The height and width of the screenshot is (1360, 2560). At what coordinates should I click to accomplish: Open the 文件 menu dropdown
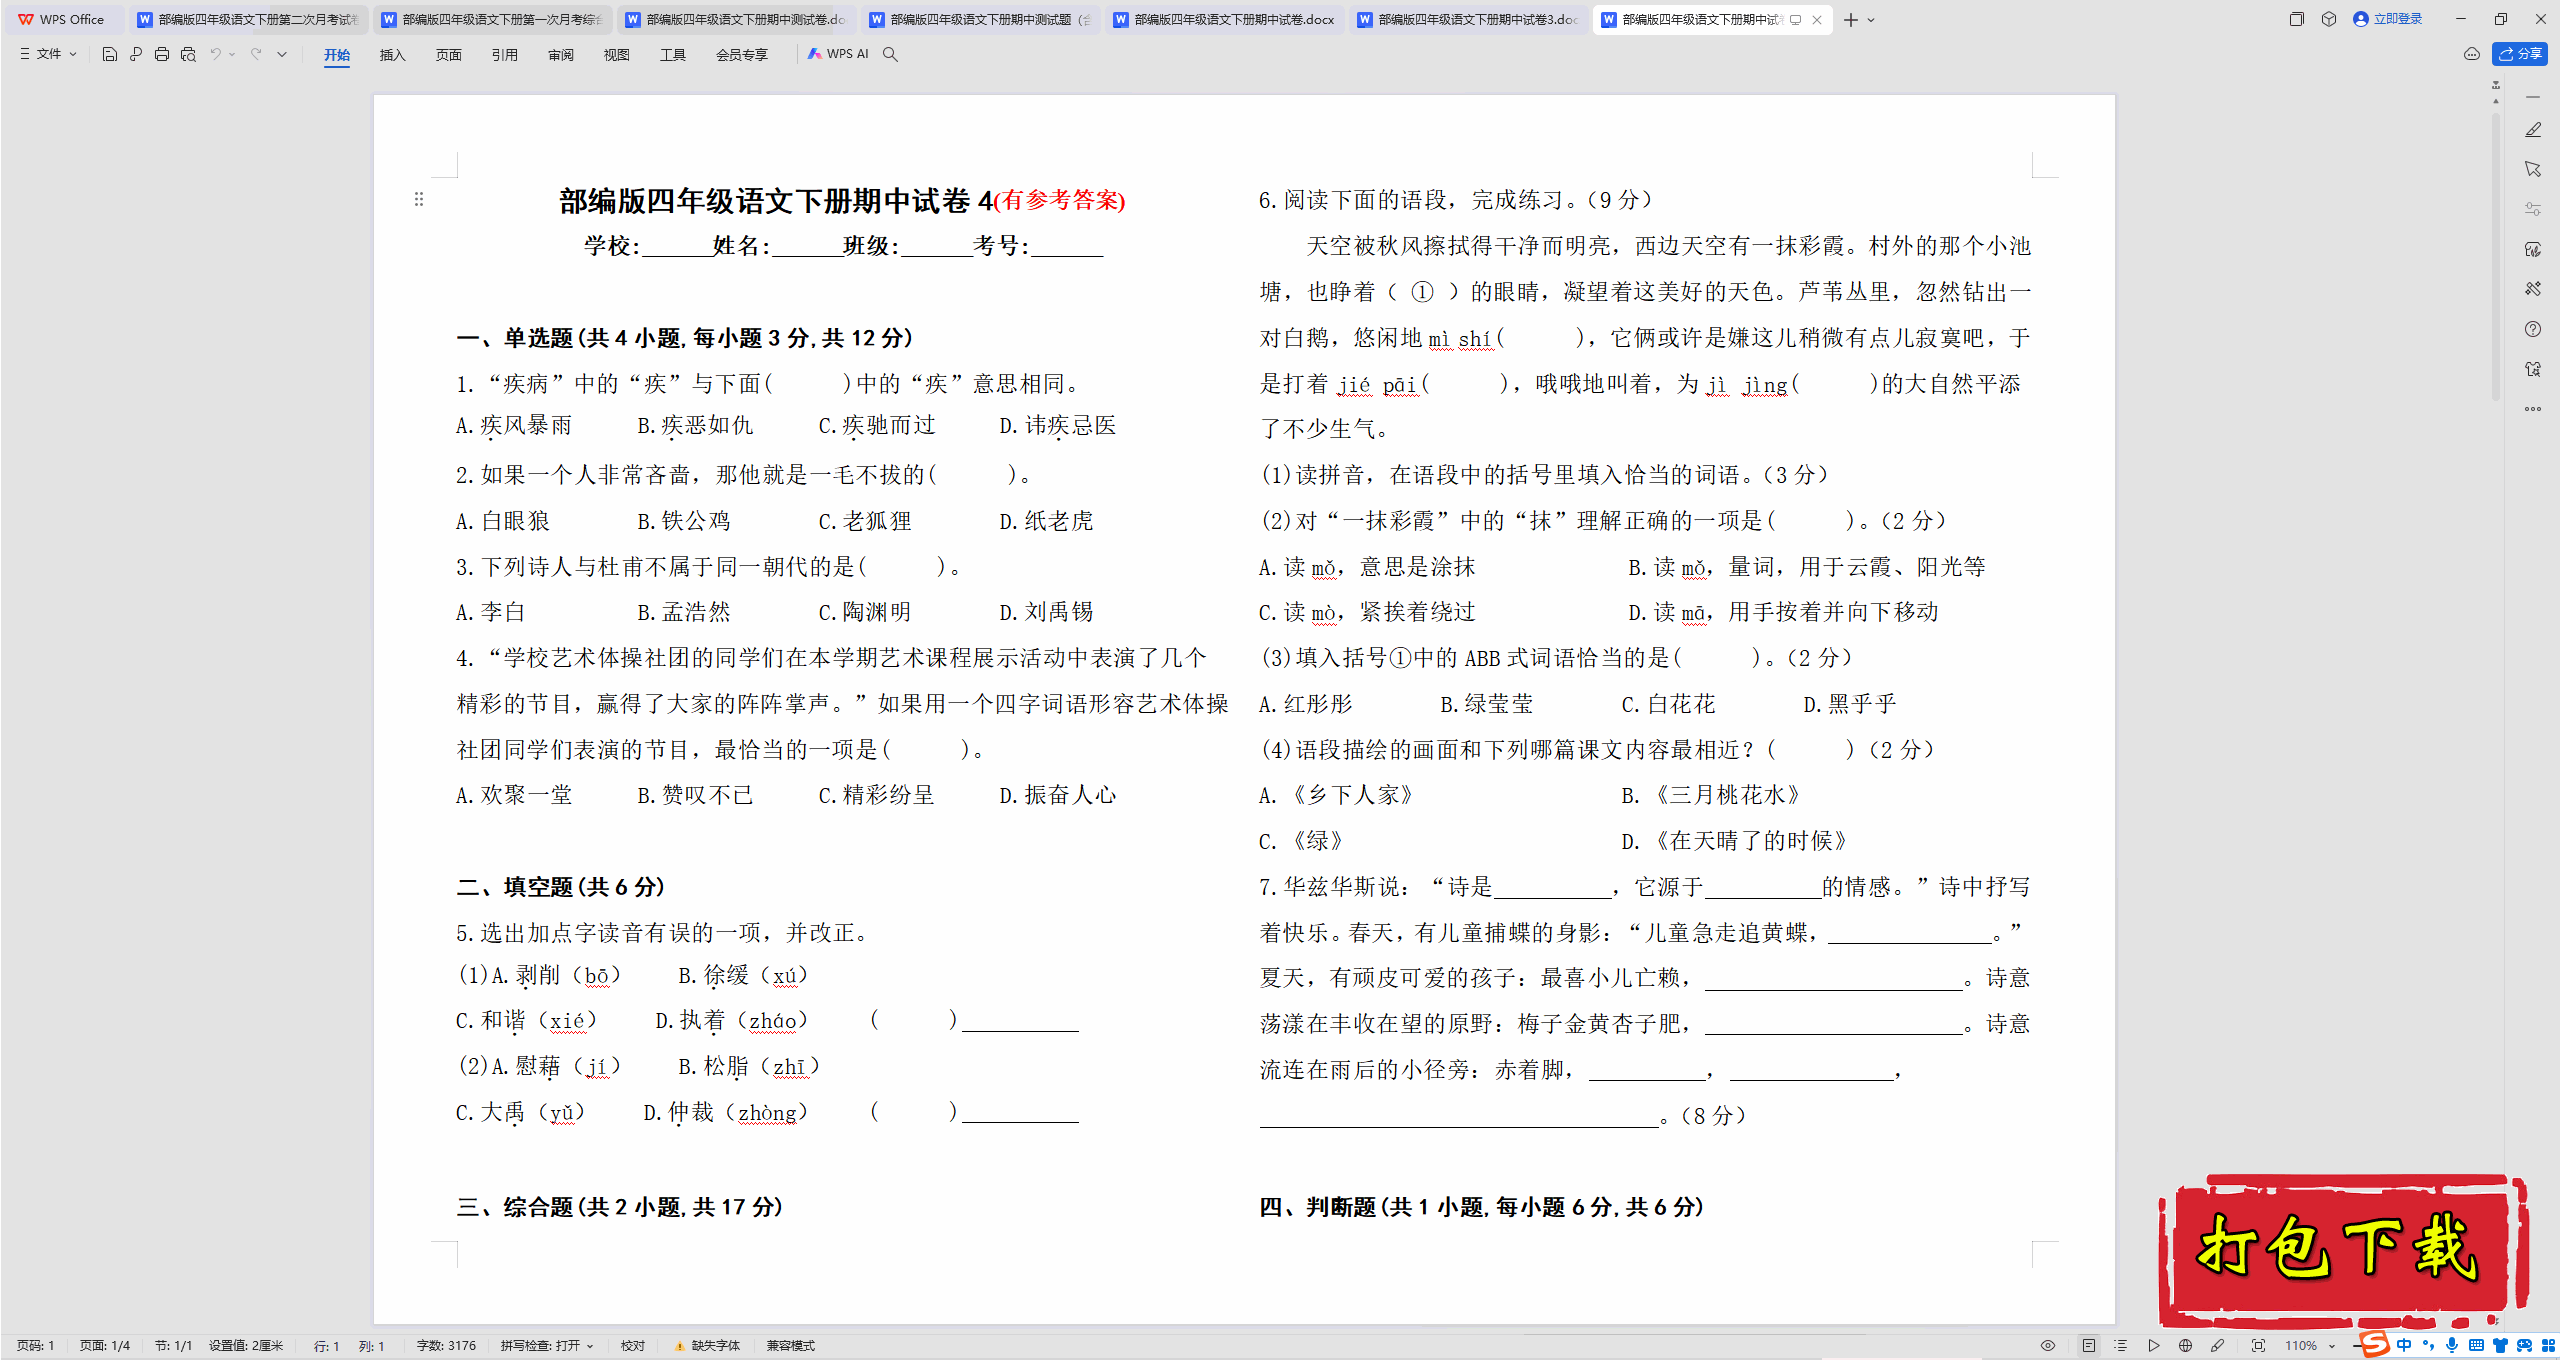(47, 54)
